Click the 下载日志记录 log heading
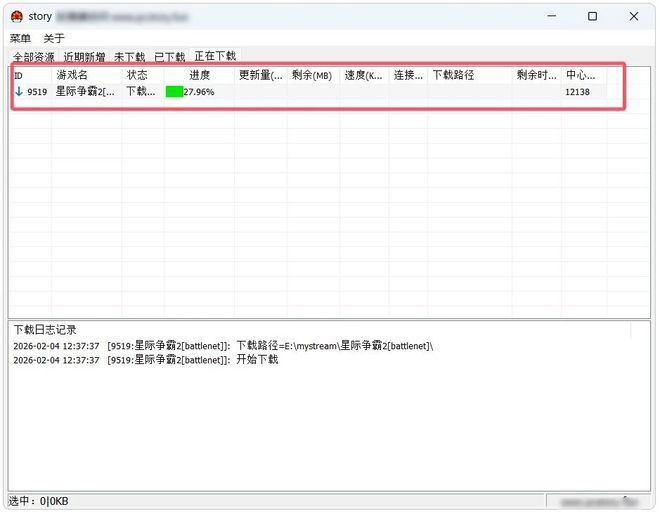The image size is (660, 514). point(45,330)
